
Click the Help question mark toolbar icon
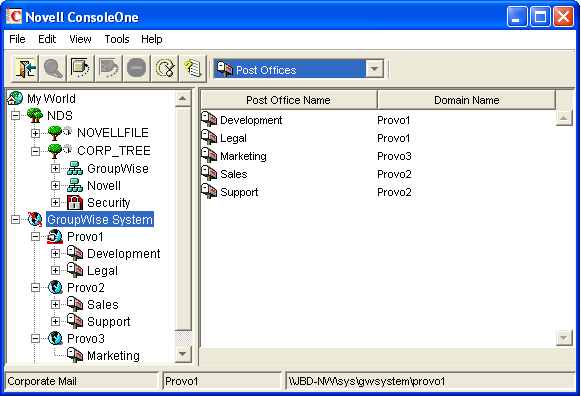pos(193,69)
